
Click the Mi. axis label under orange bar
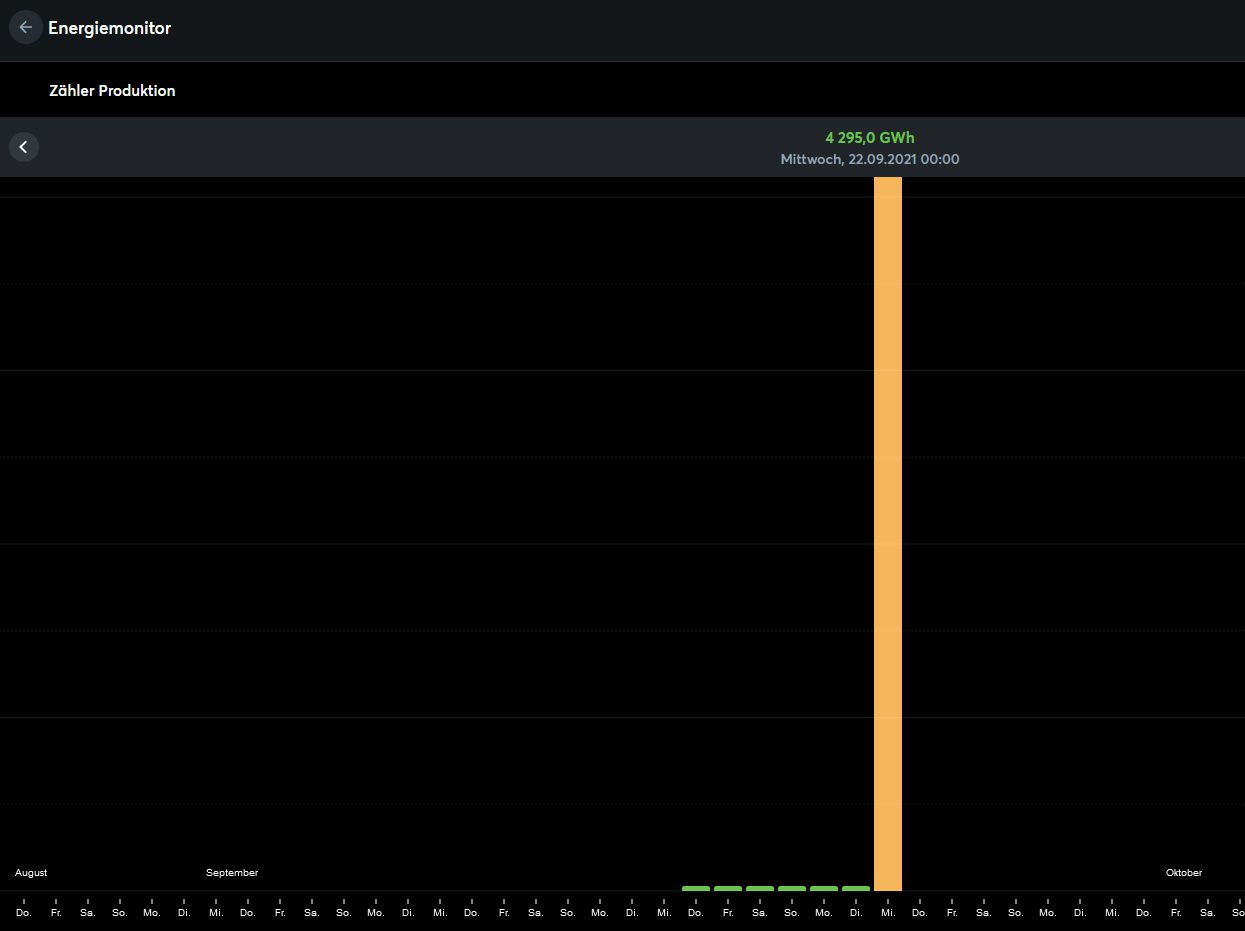[888, 913]
